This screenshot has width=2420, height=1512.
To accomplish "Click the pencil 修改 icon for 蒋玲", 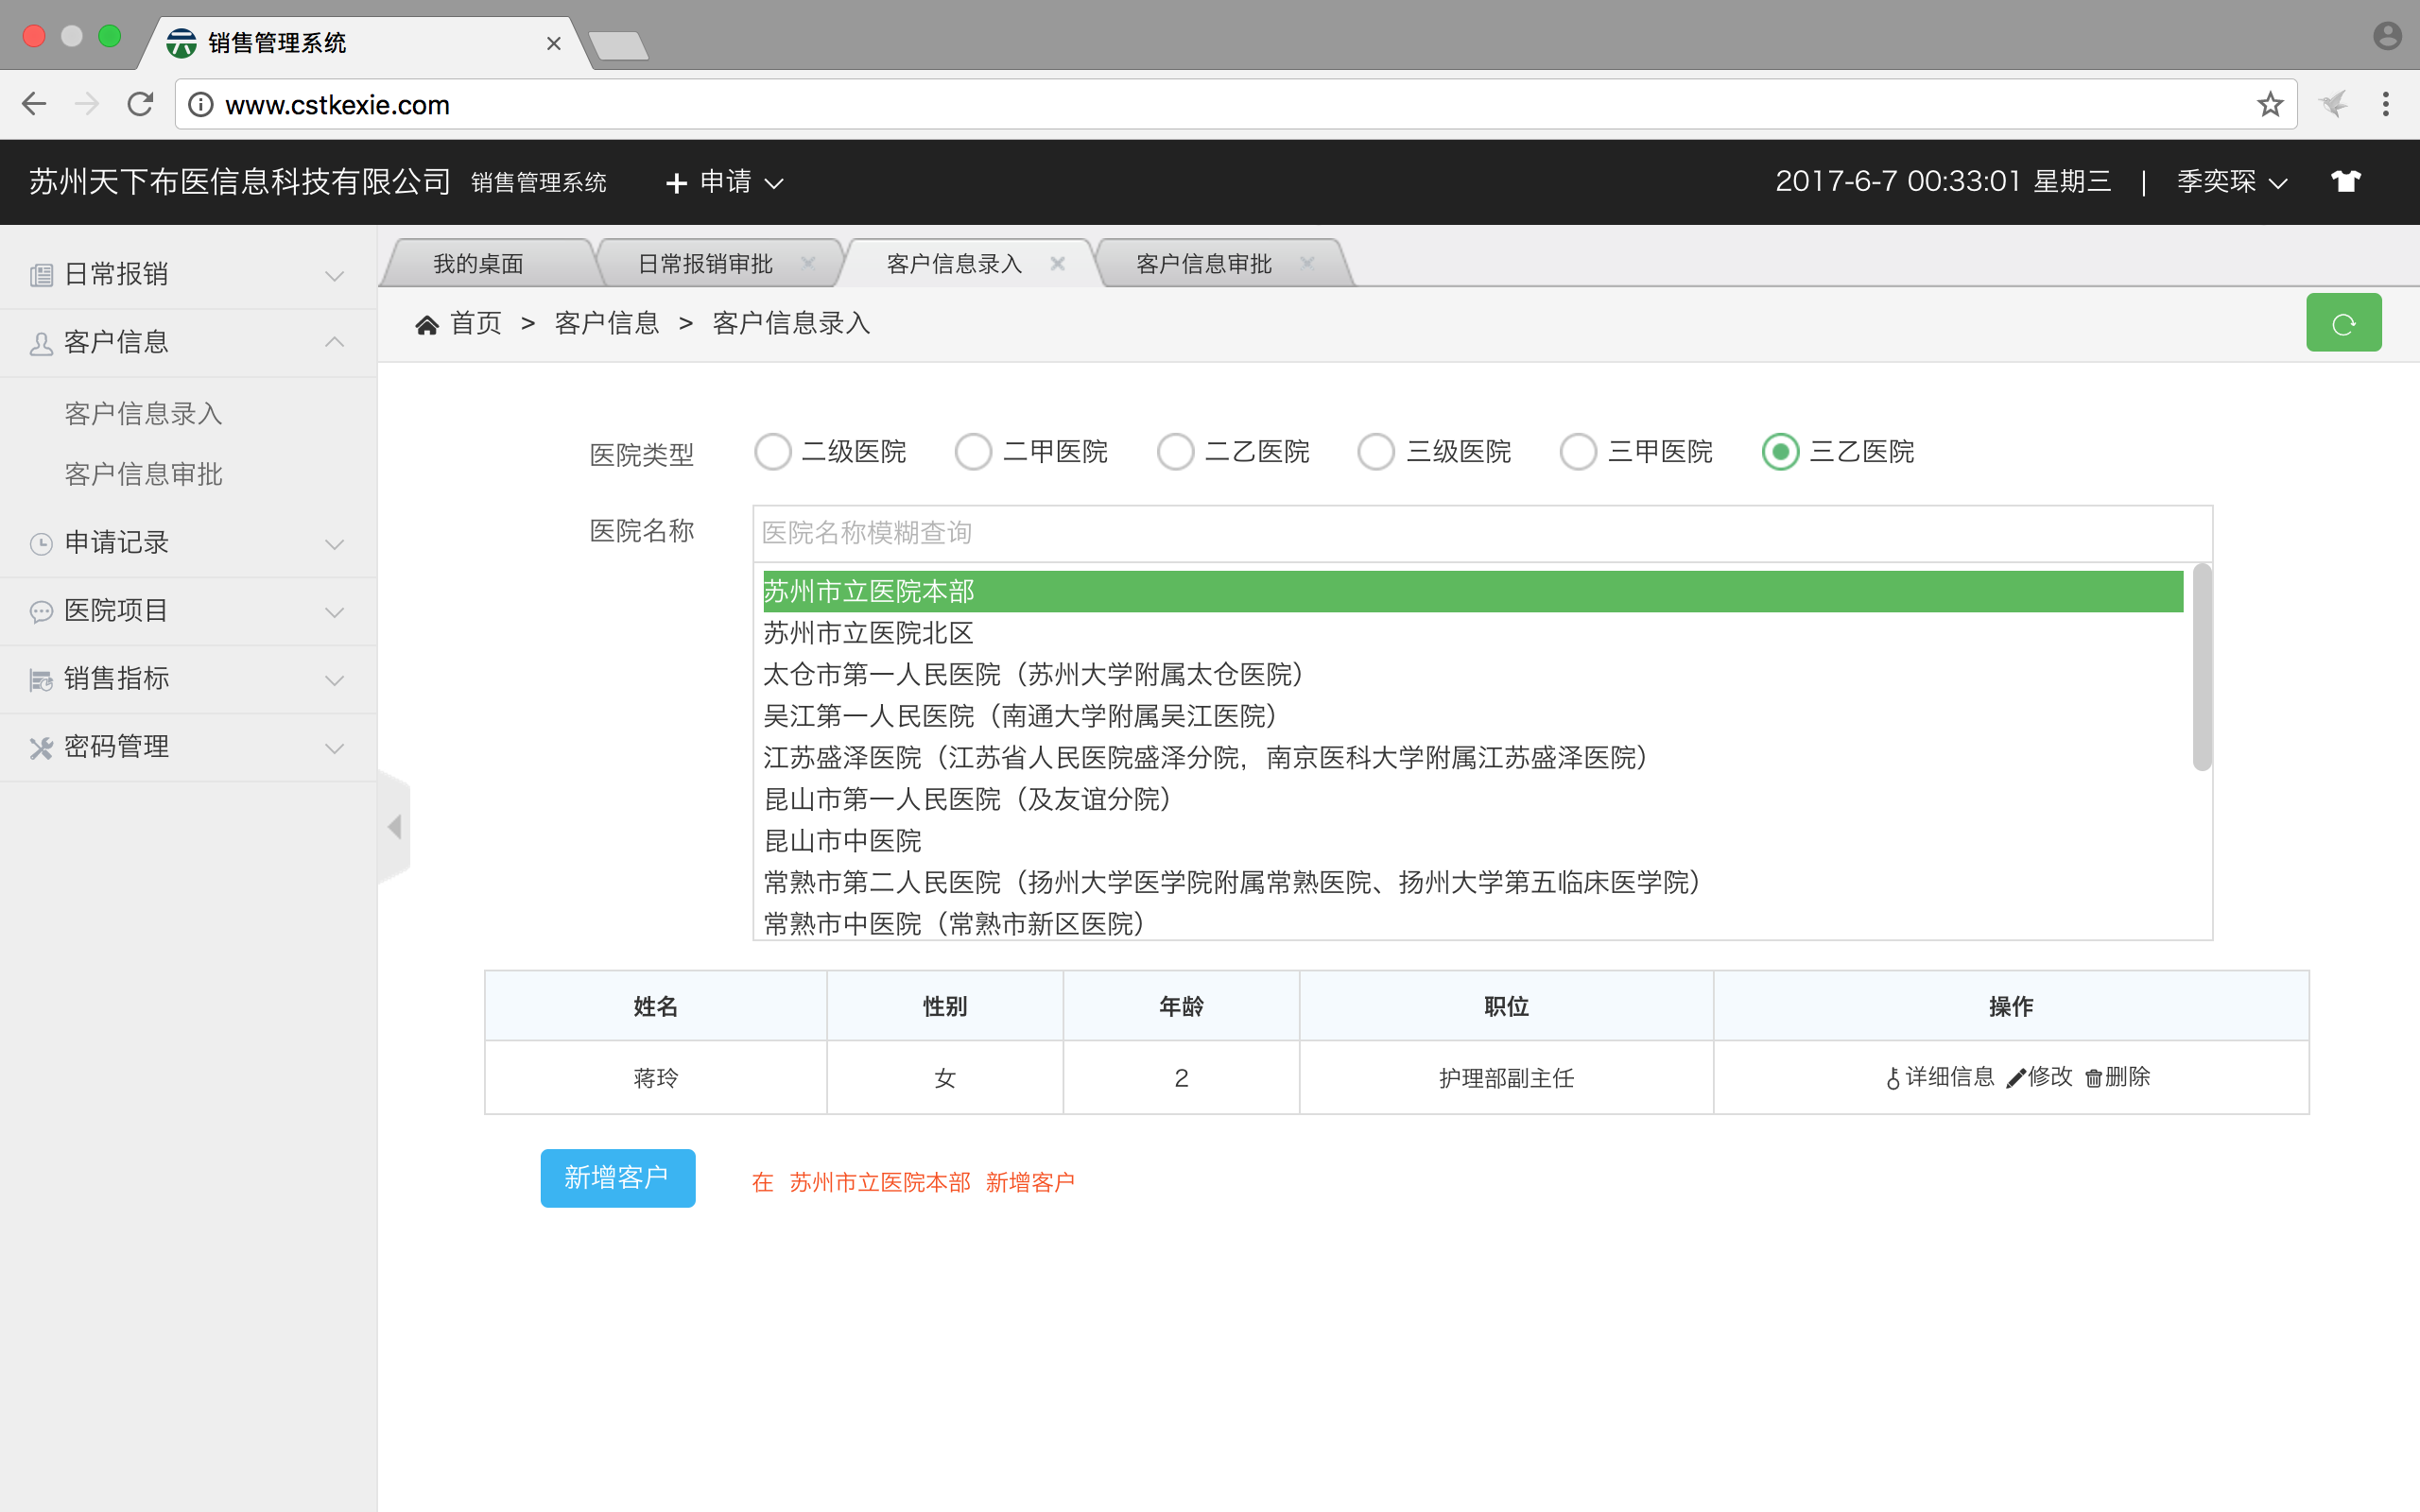I will tap(2016, 1078).
